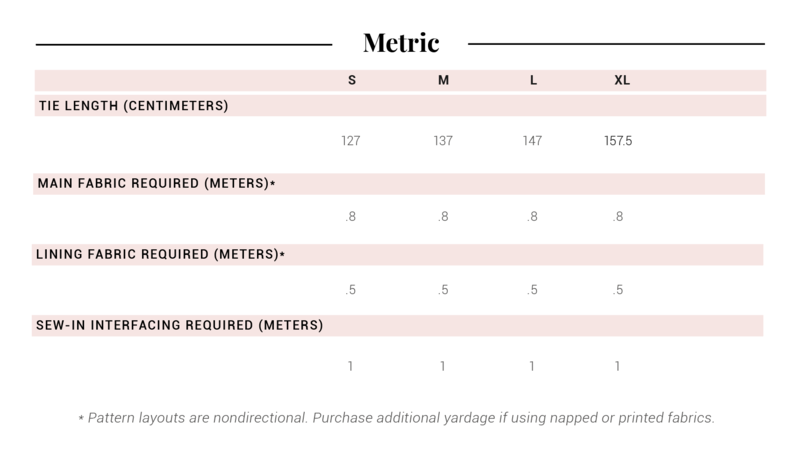Click the Tie Length (Centimeters) row label

[x=133, y=105]
